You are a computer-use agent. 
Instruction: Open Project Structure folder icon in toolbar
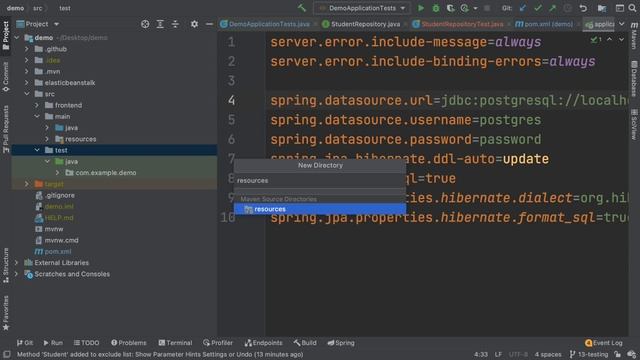[x=602, y=8]
